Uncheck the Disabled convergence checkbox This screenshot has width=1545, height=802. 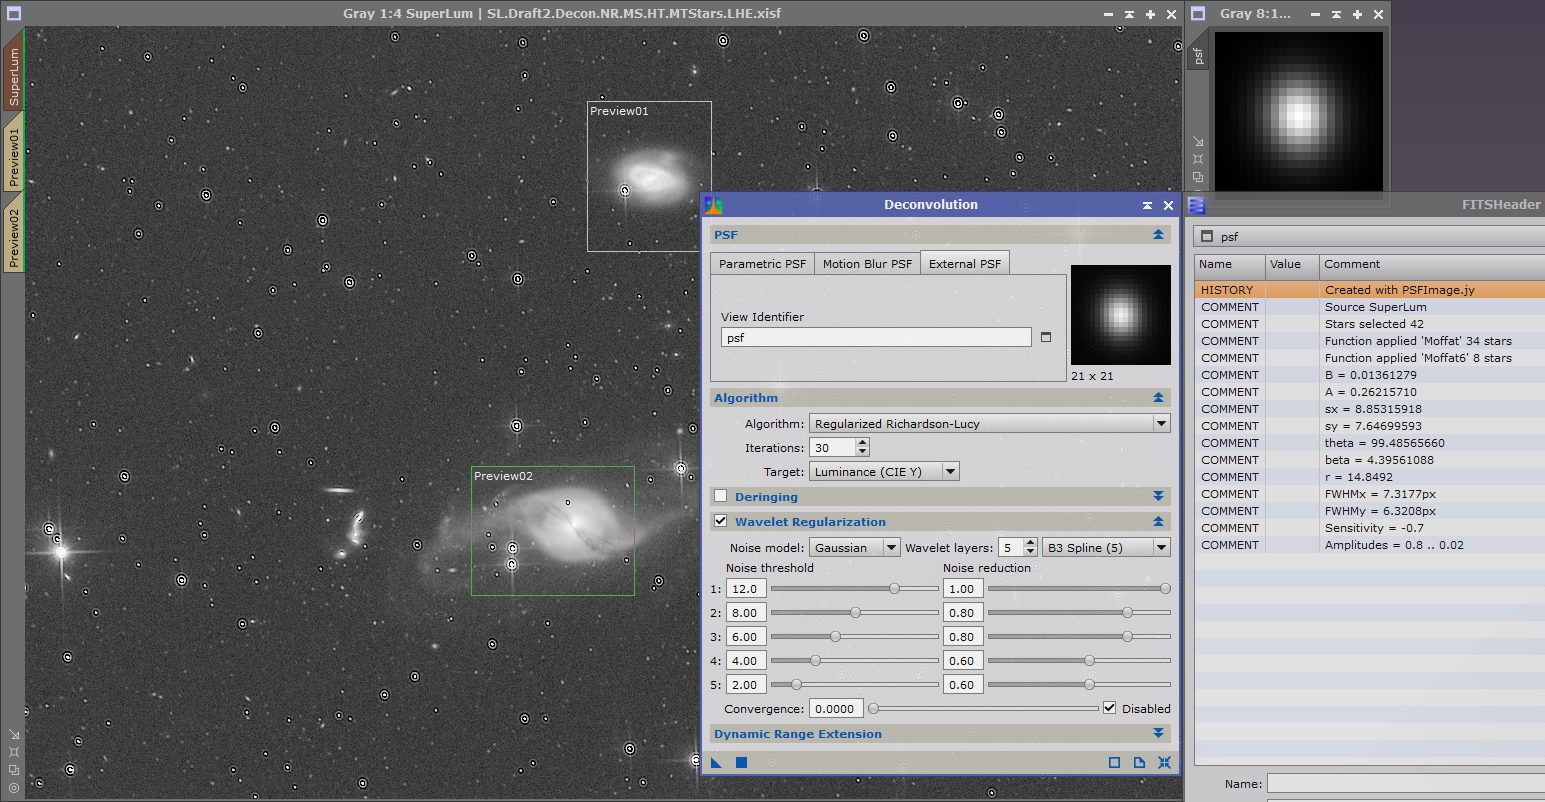pyautogui.click(x=1109, y=708)
